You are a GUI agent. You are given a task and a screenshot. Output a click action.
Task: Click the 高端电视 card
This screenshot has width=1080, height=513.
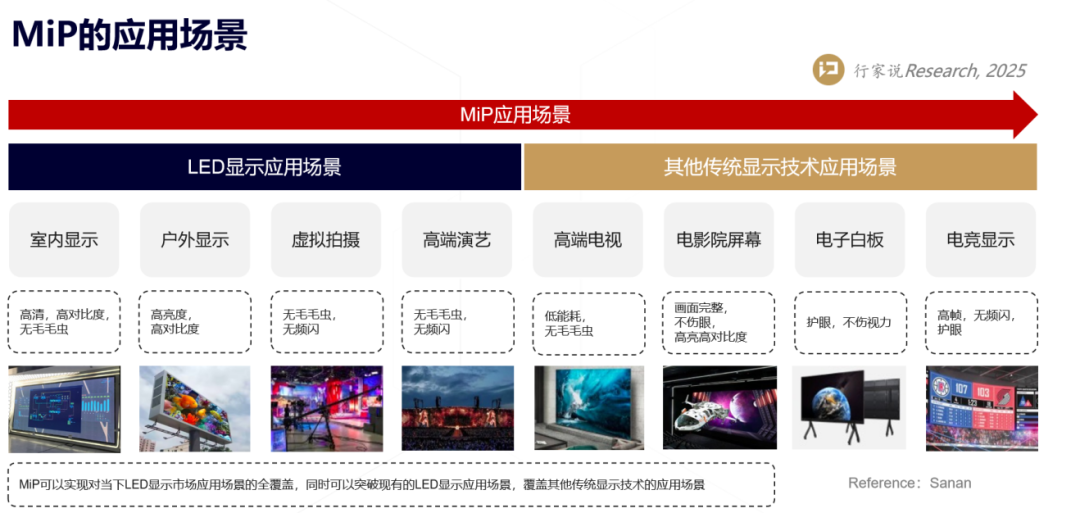tap(588, 240)
